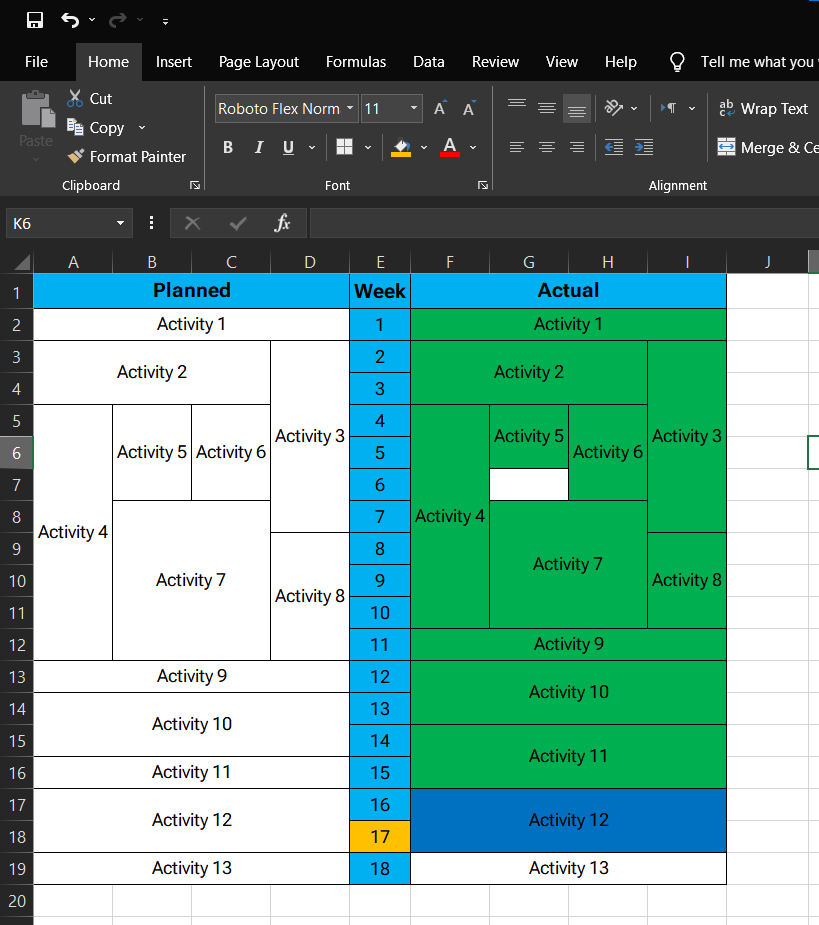Image resolution: width=819 pixels, height=925 pixels.
Task: Click the Increase Indent icon
Action: pyautogui.click(x=644, y=147)
